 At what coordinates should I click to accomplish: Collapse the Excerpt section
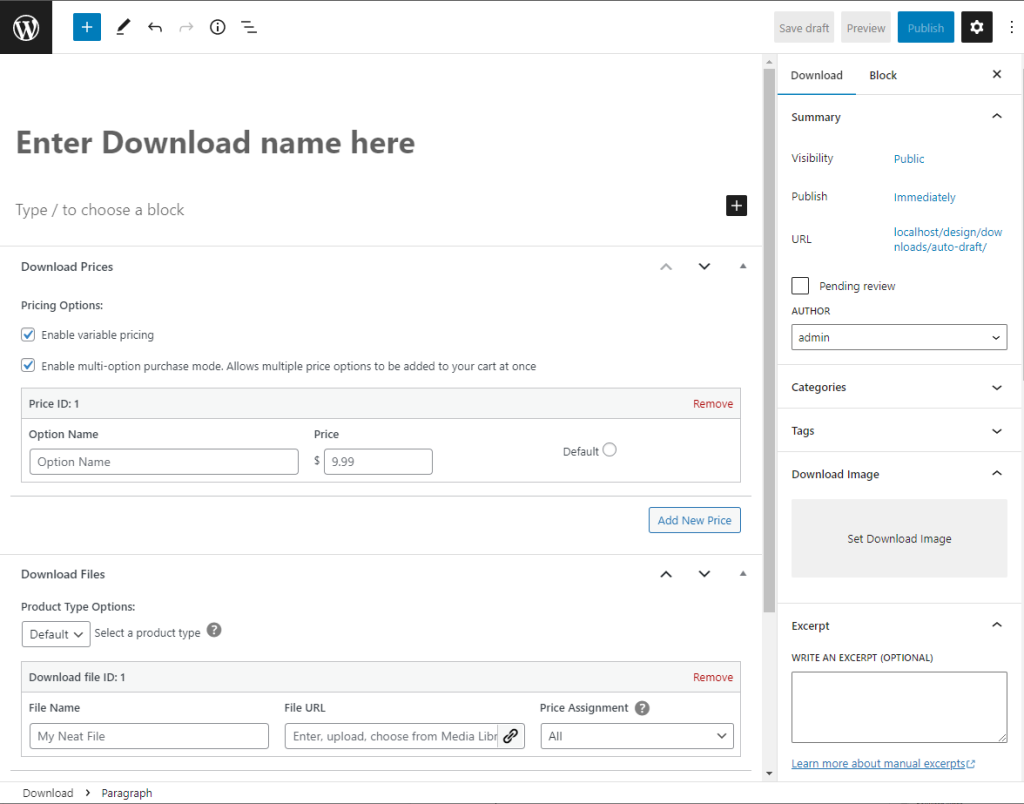point(997,626)
